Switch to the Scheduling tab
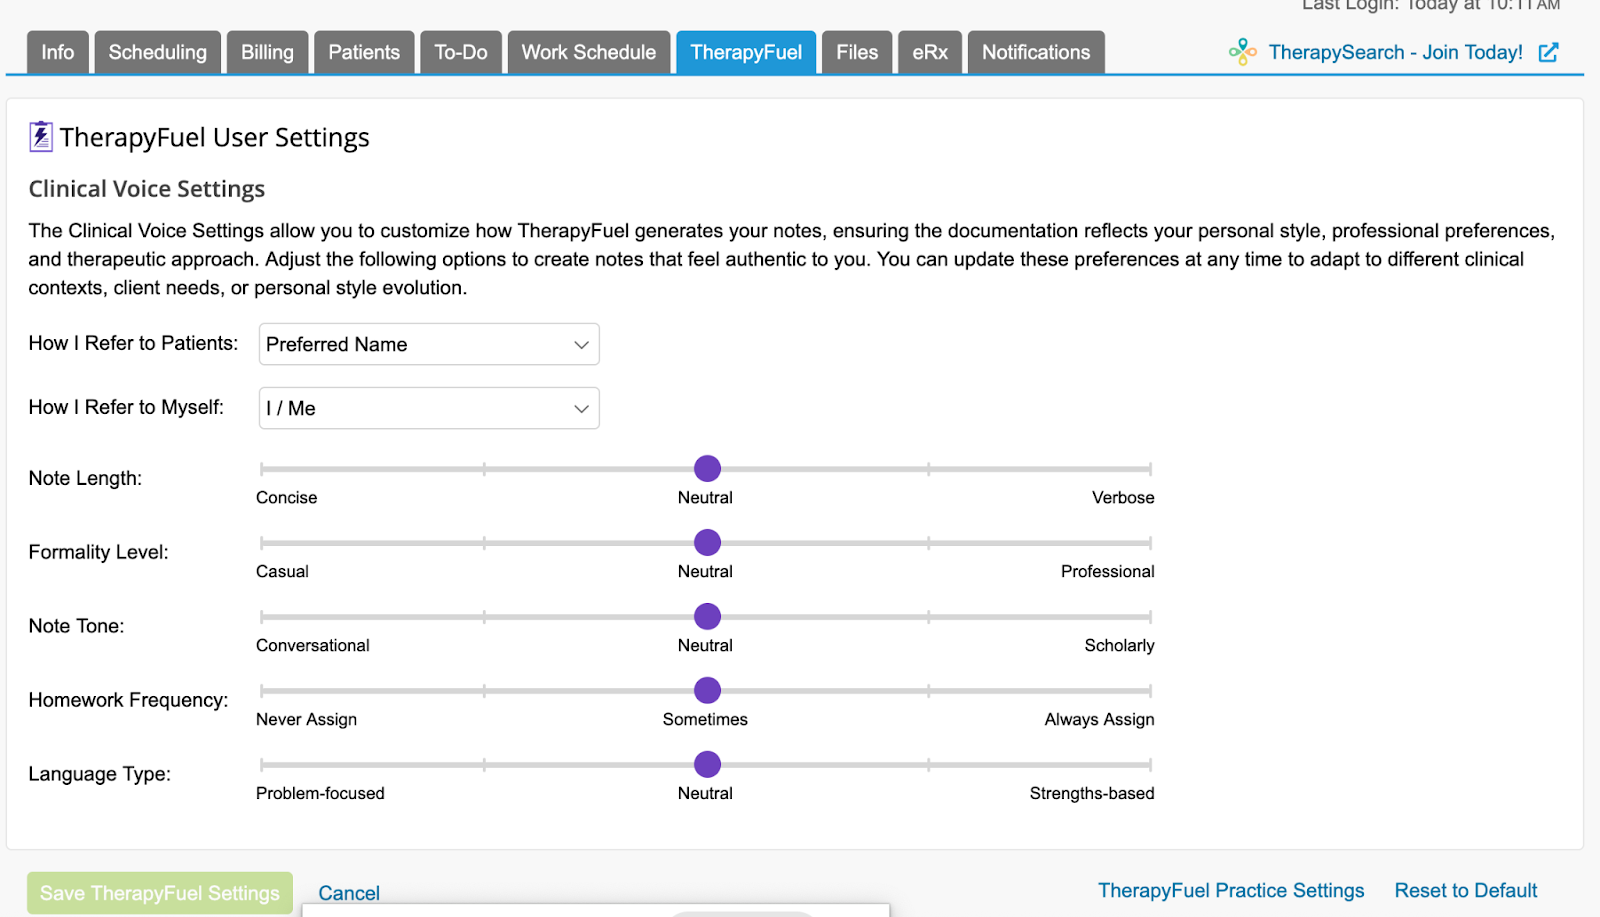Image resolution: width=1600 pixels, height=917 pixels. [157, 52]
